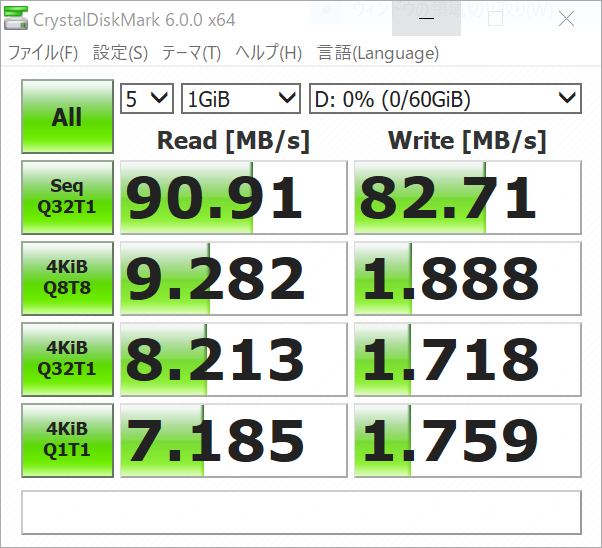Click the 4KiB Q8T8 read result 9.282
The width and height of the screenshot is (602, 548).
[233, 278]
